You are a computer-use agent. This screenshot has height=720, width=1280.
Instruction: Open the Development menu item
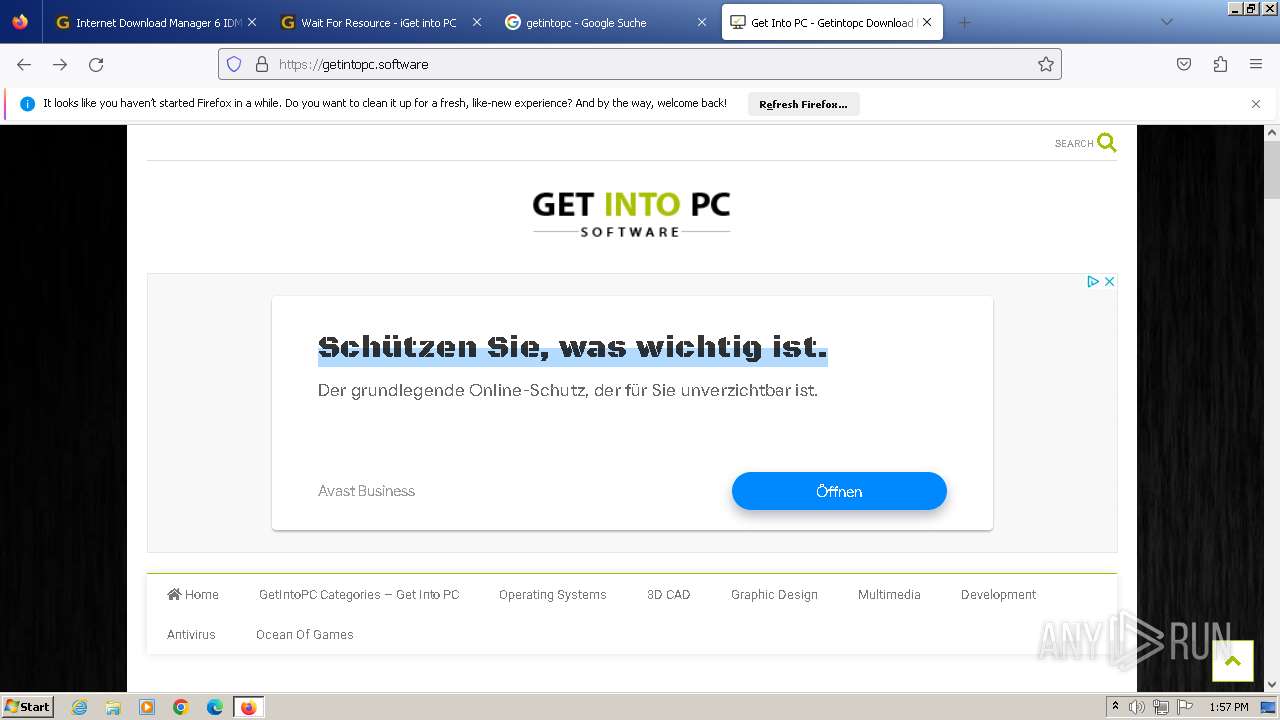pyautogui.click(x=998, y=594)
